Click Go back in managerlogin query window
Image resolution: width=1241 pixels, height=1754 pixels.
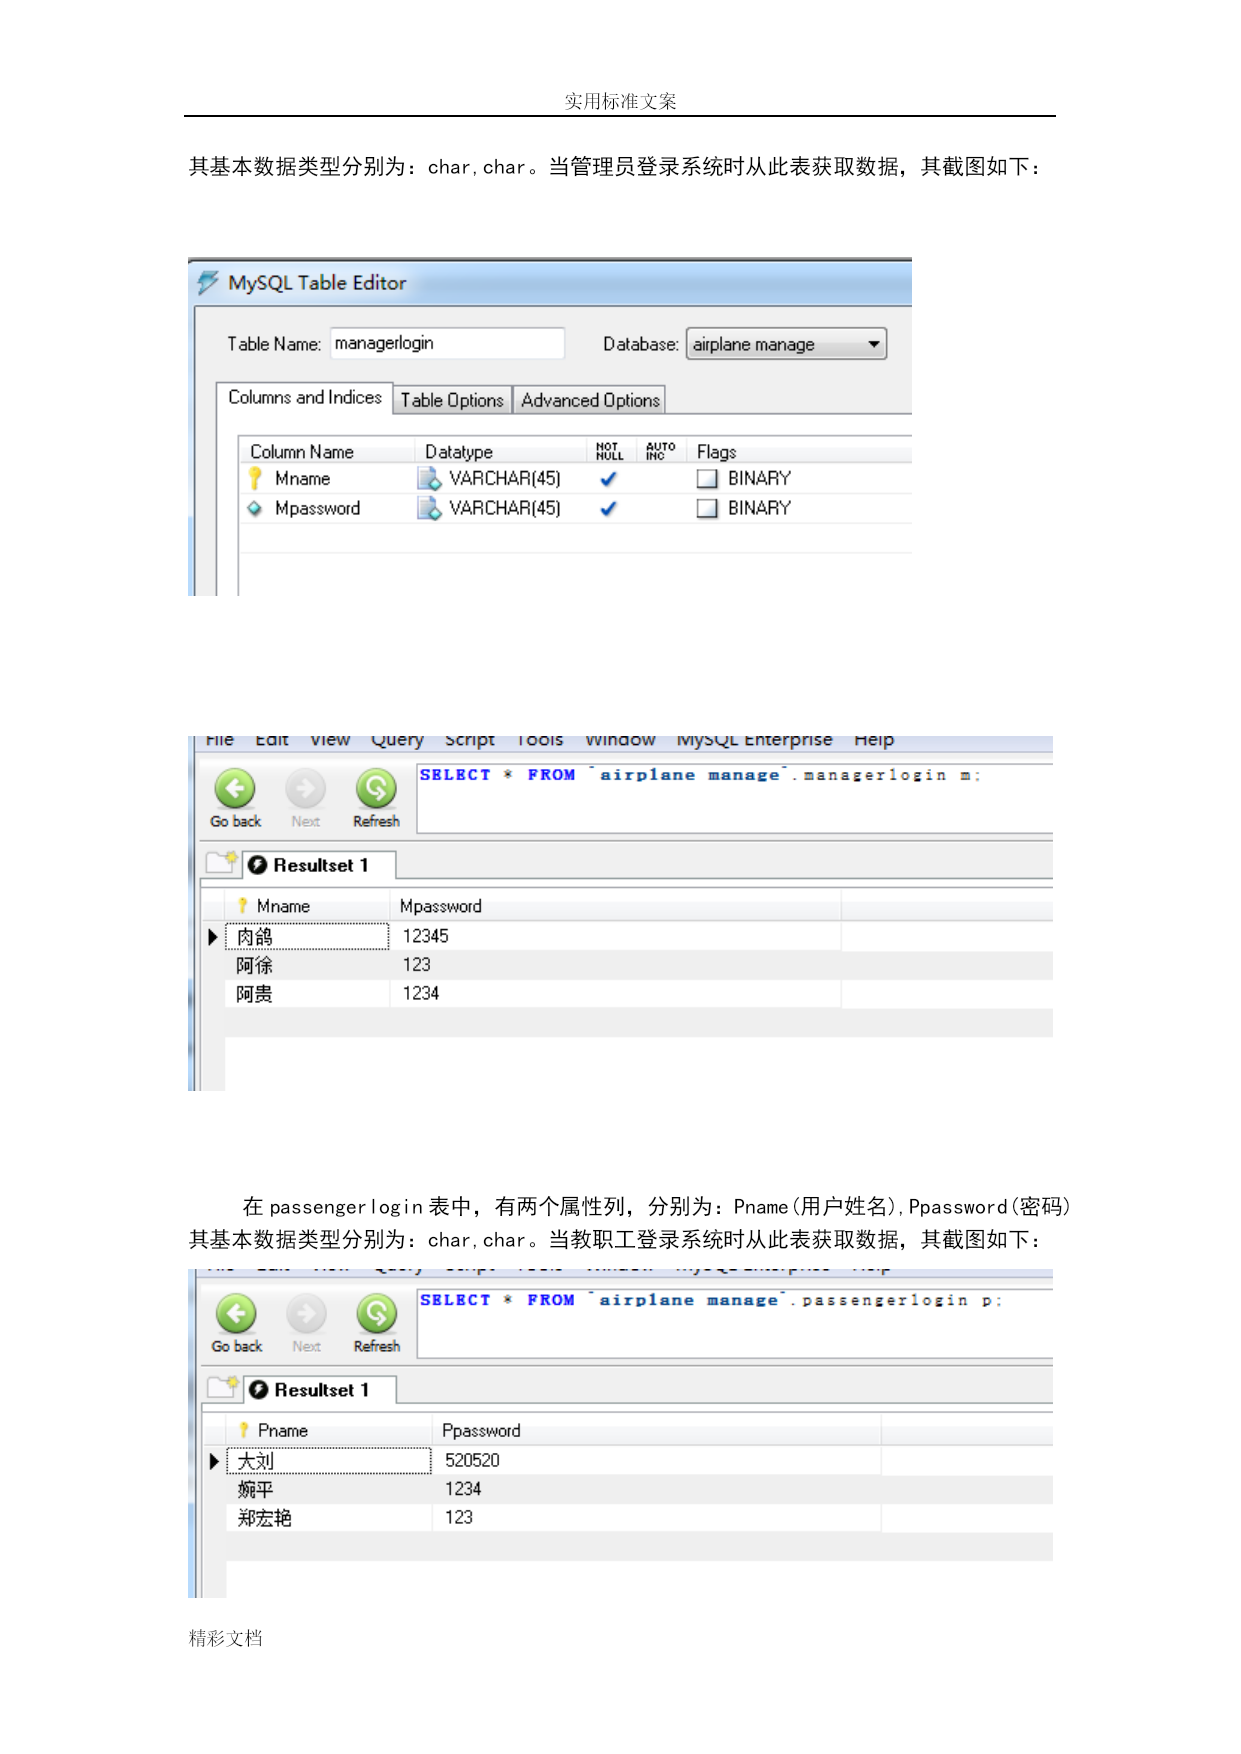pyautogui.click(x=235, y=799)
